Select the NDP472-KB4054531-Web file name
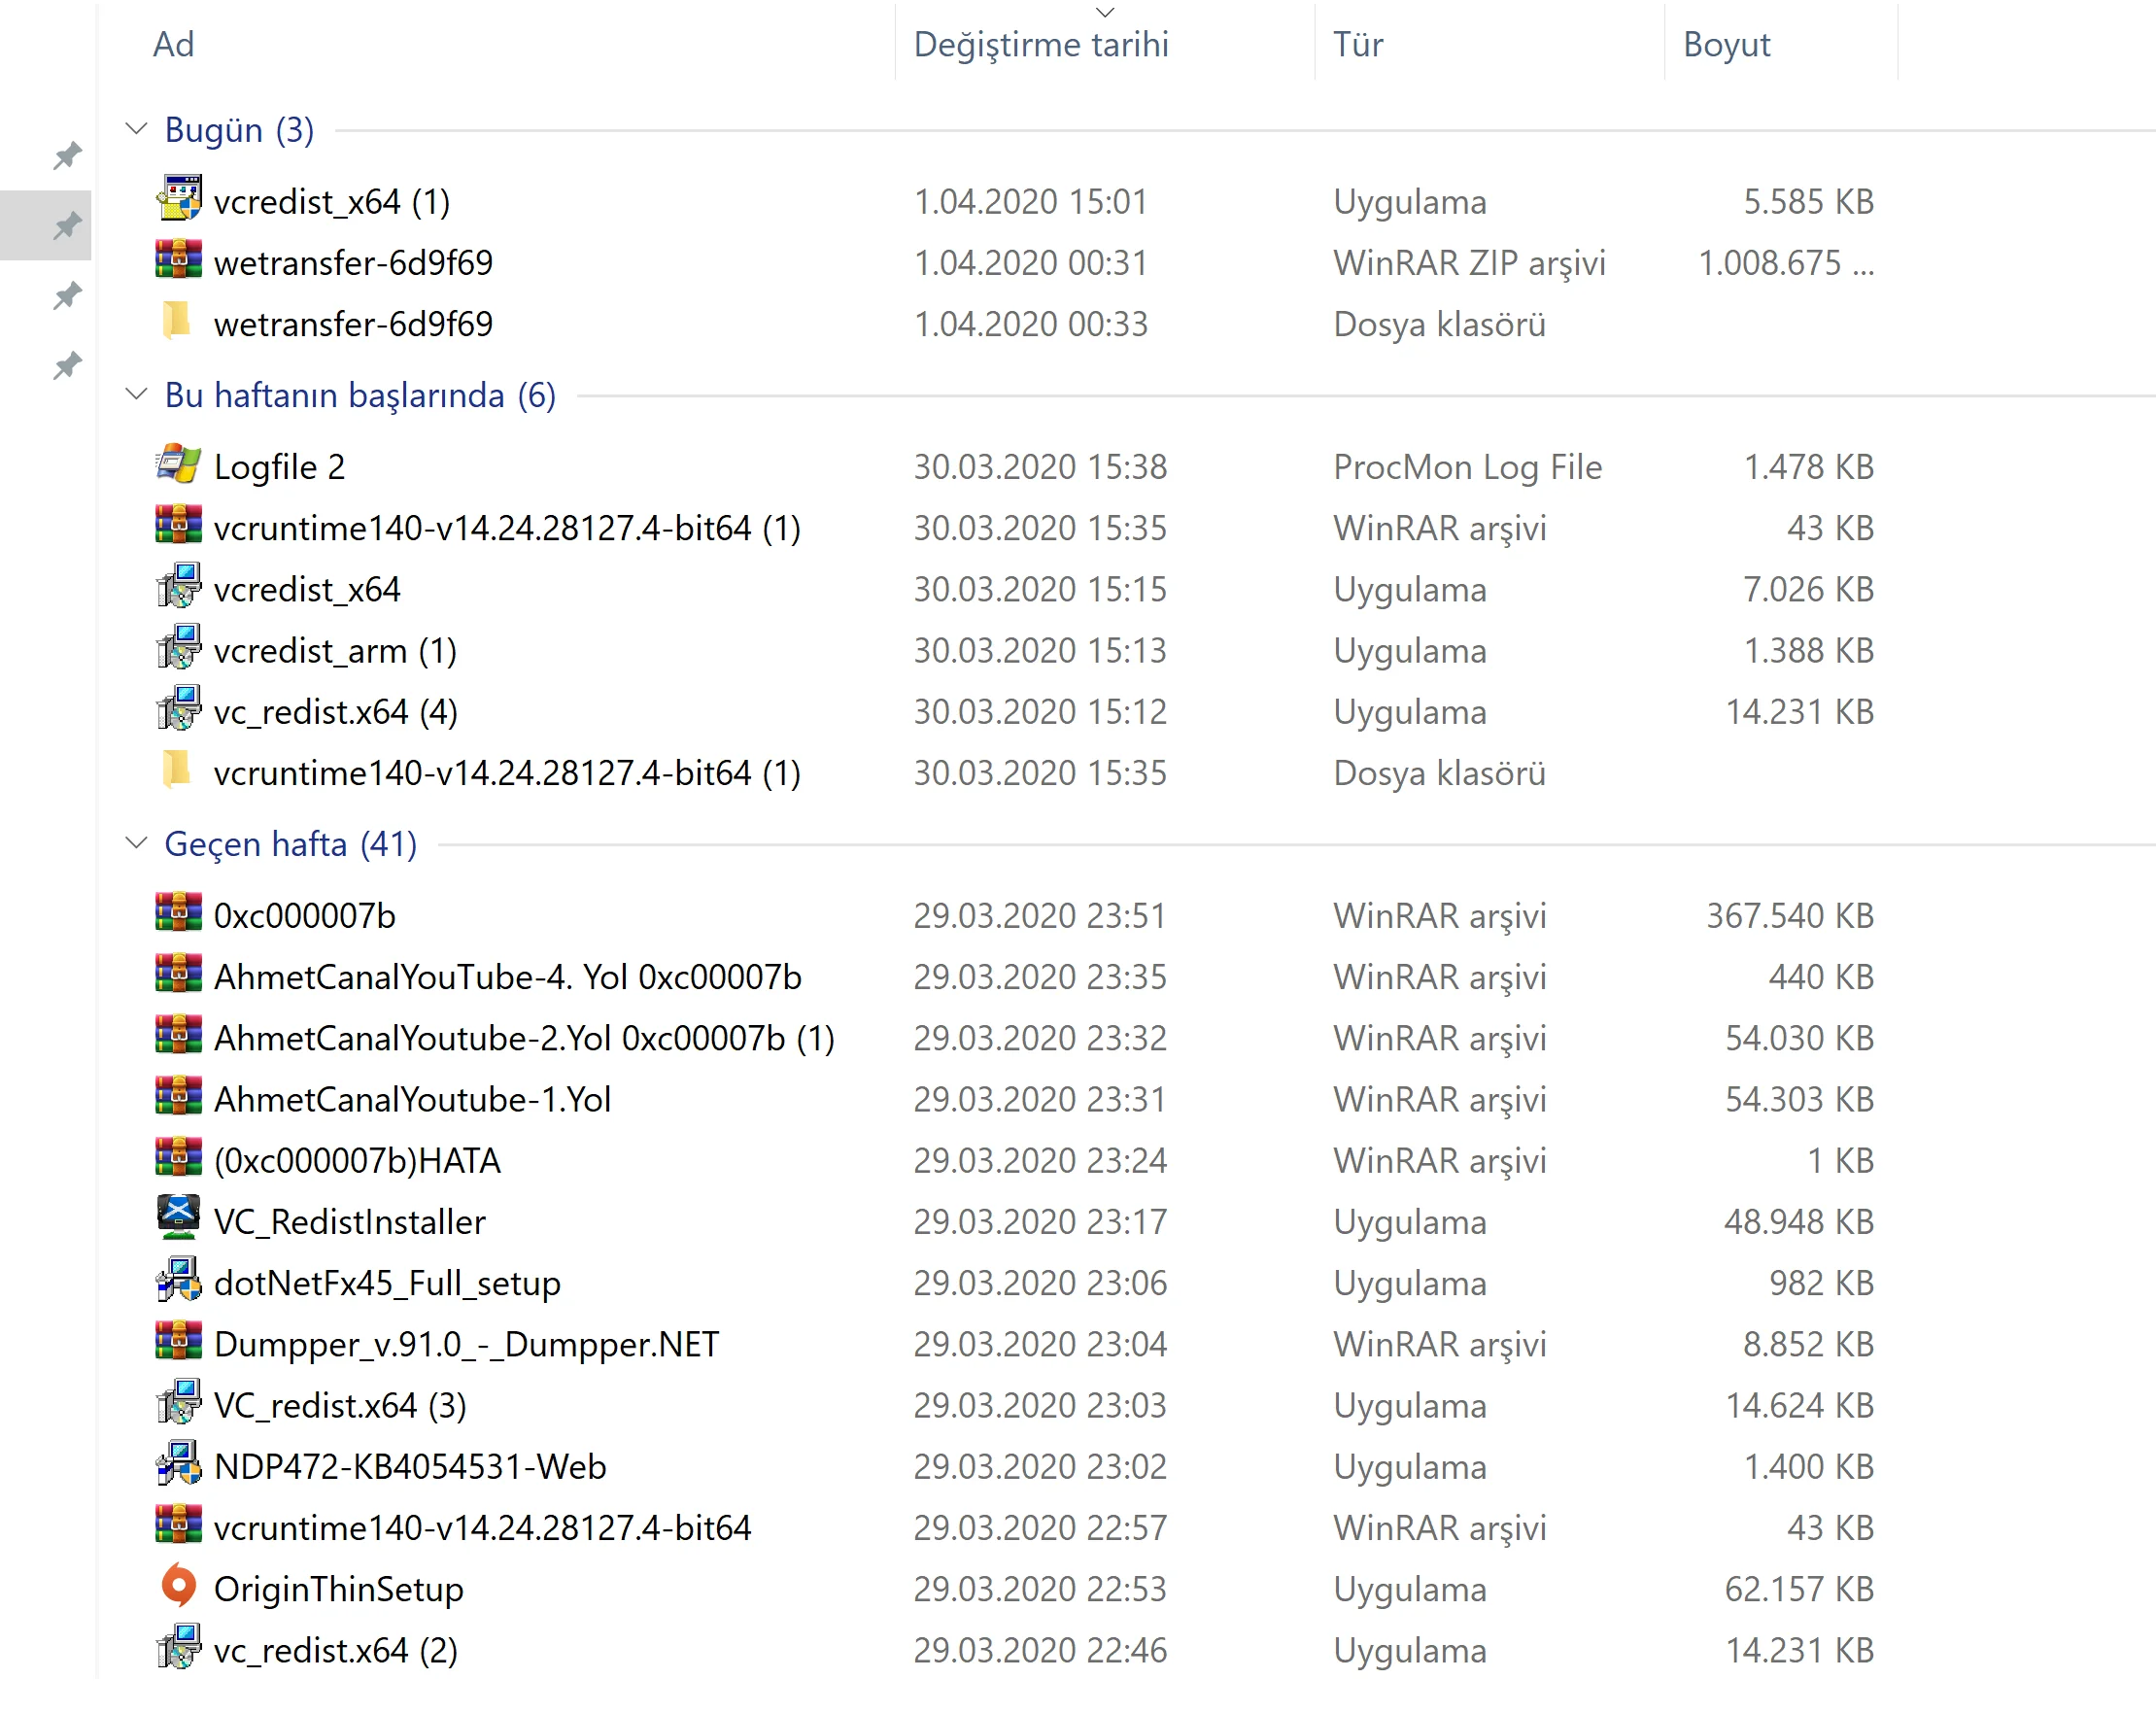Screen dimensions: 2156x1713 coord(410,1465)
